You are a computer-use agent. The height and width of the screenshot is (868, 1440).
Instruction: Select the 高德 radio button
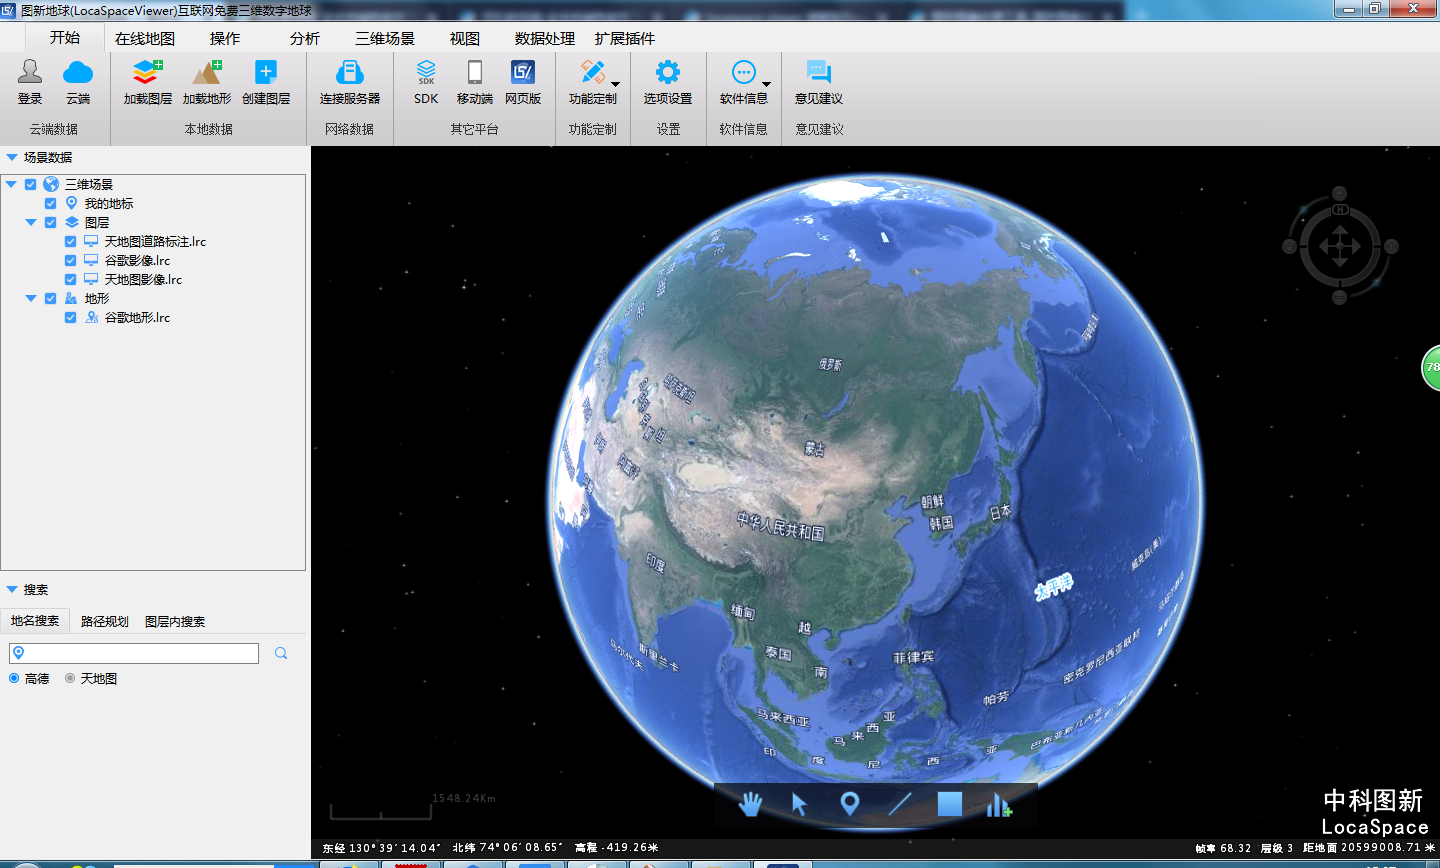(14, 678)
